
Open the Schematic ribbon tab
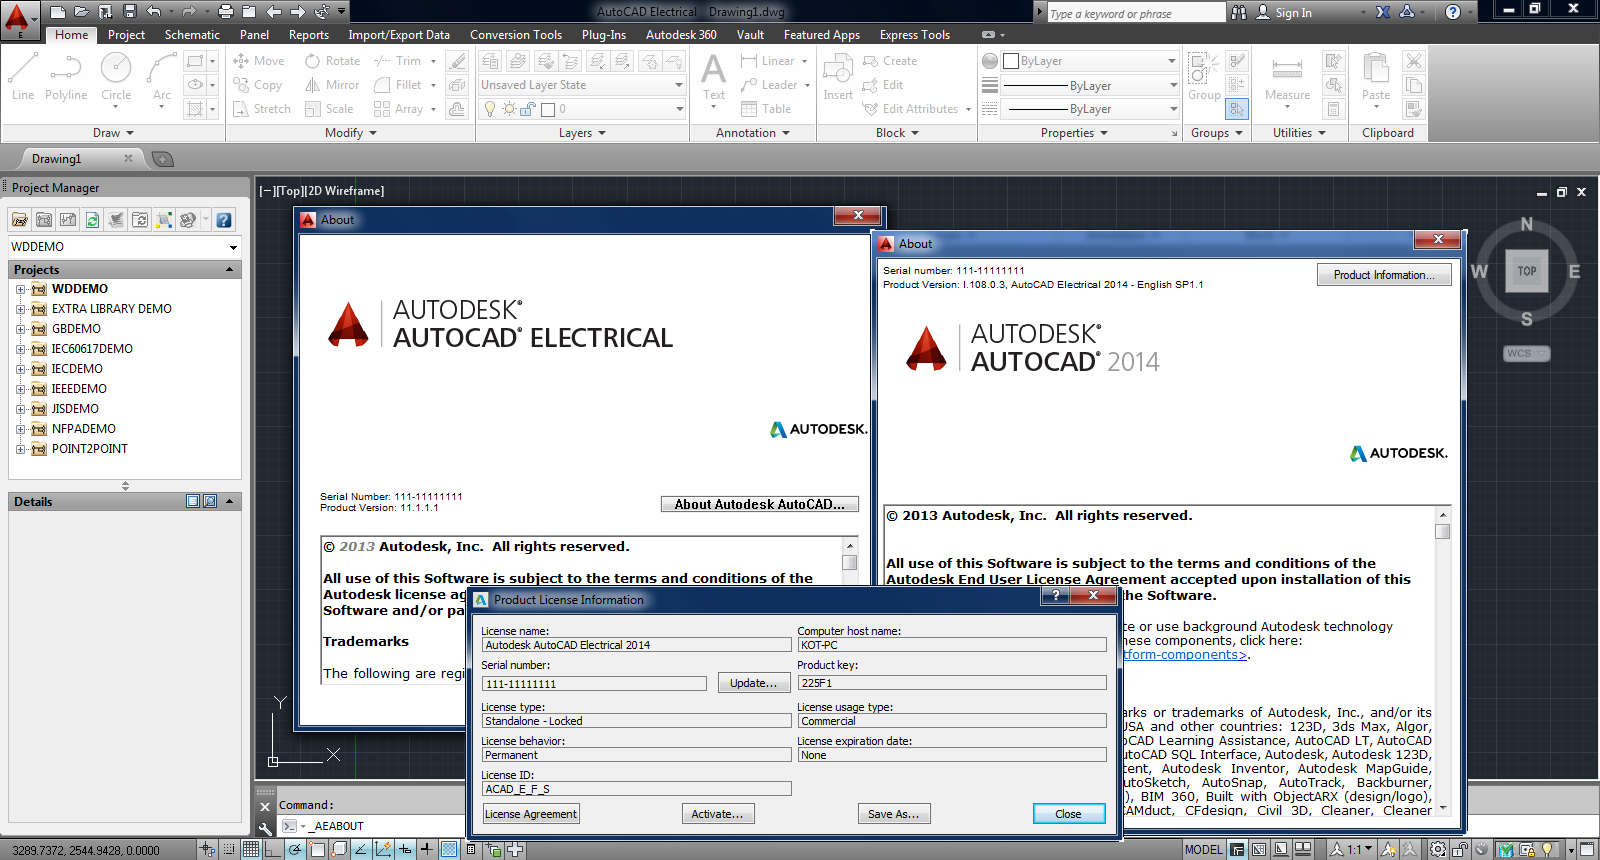pyautogui.click(x=192, y=35)
